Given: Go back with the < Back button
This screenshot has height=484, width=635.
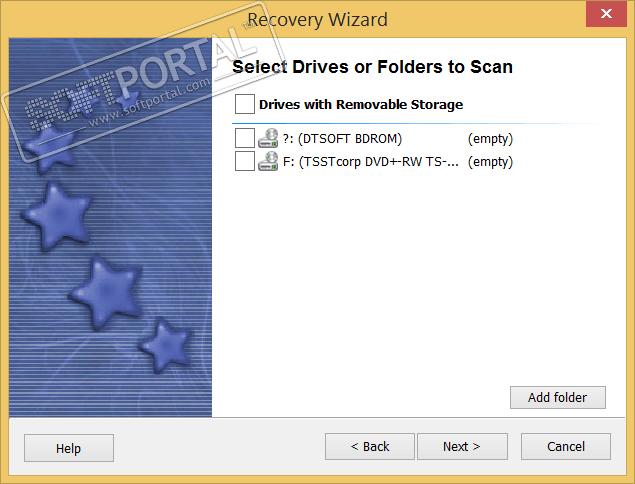Looking at the screenshot, I should tap(370, 446).
